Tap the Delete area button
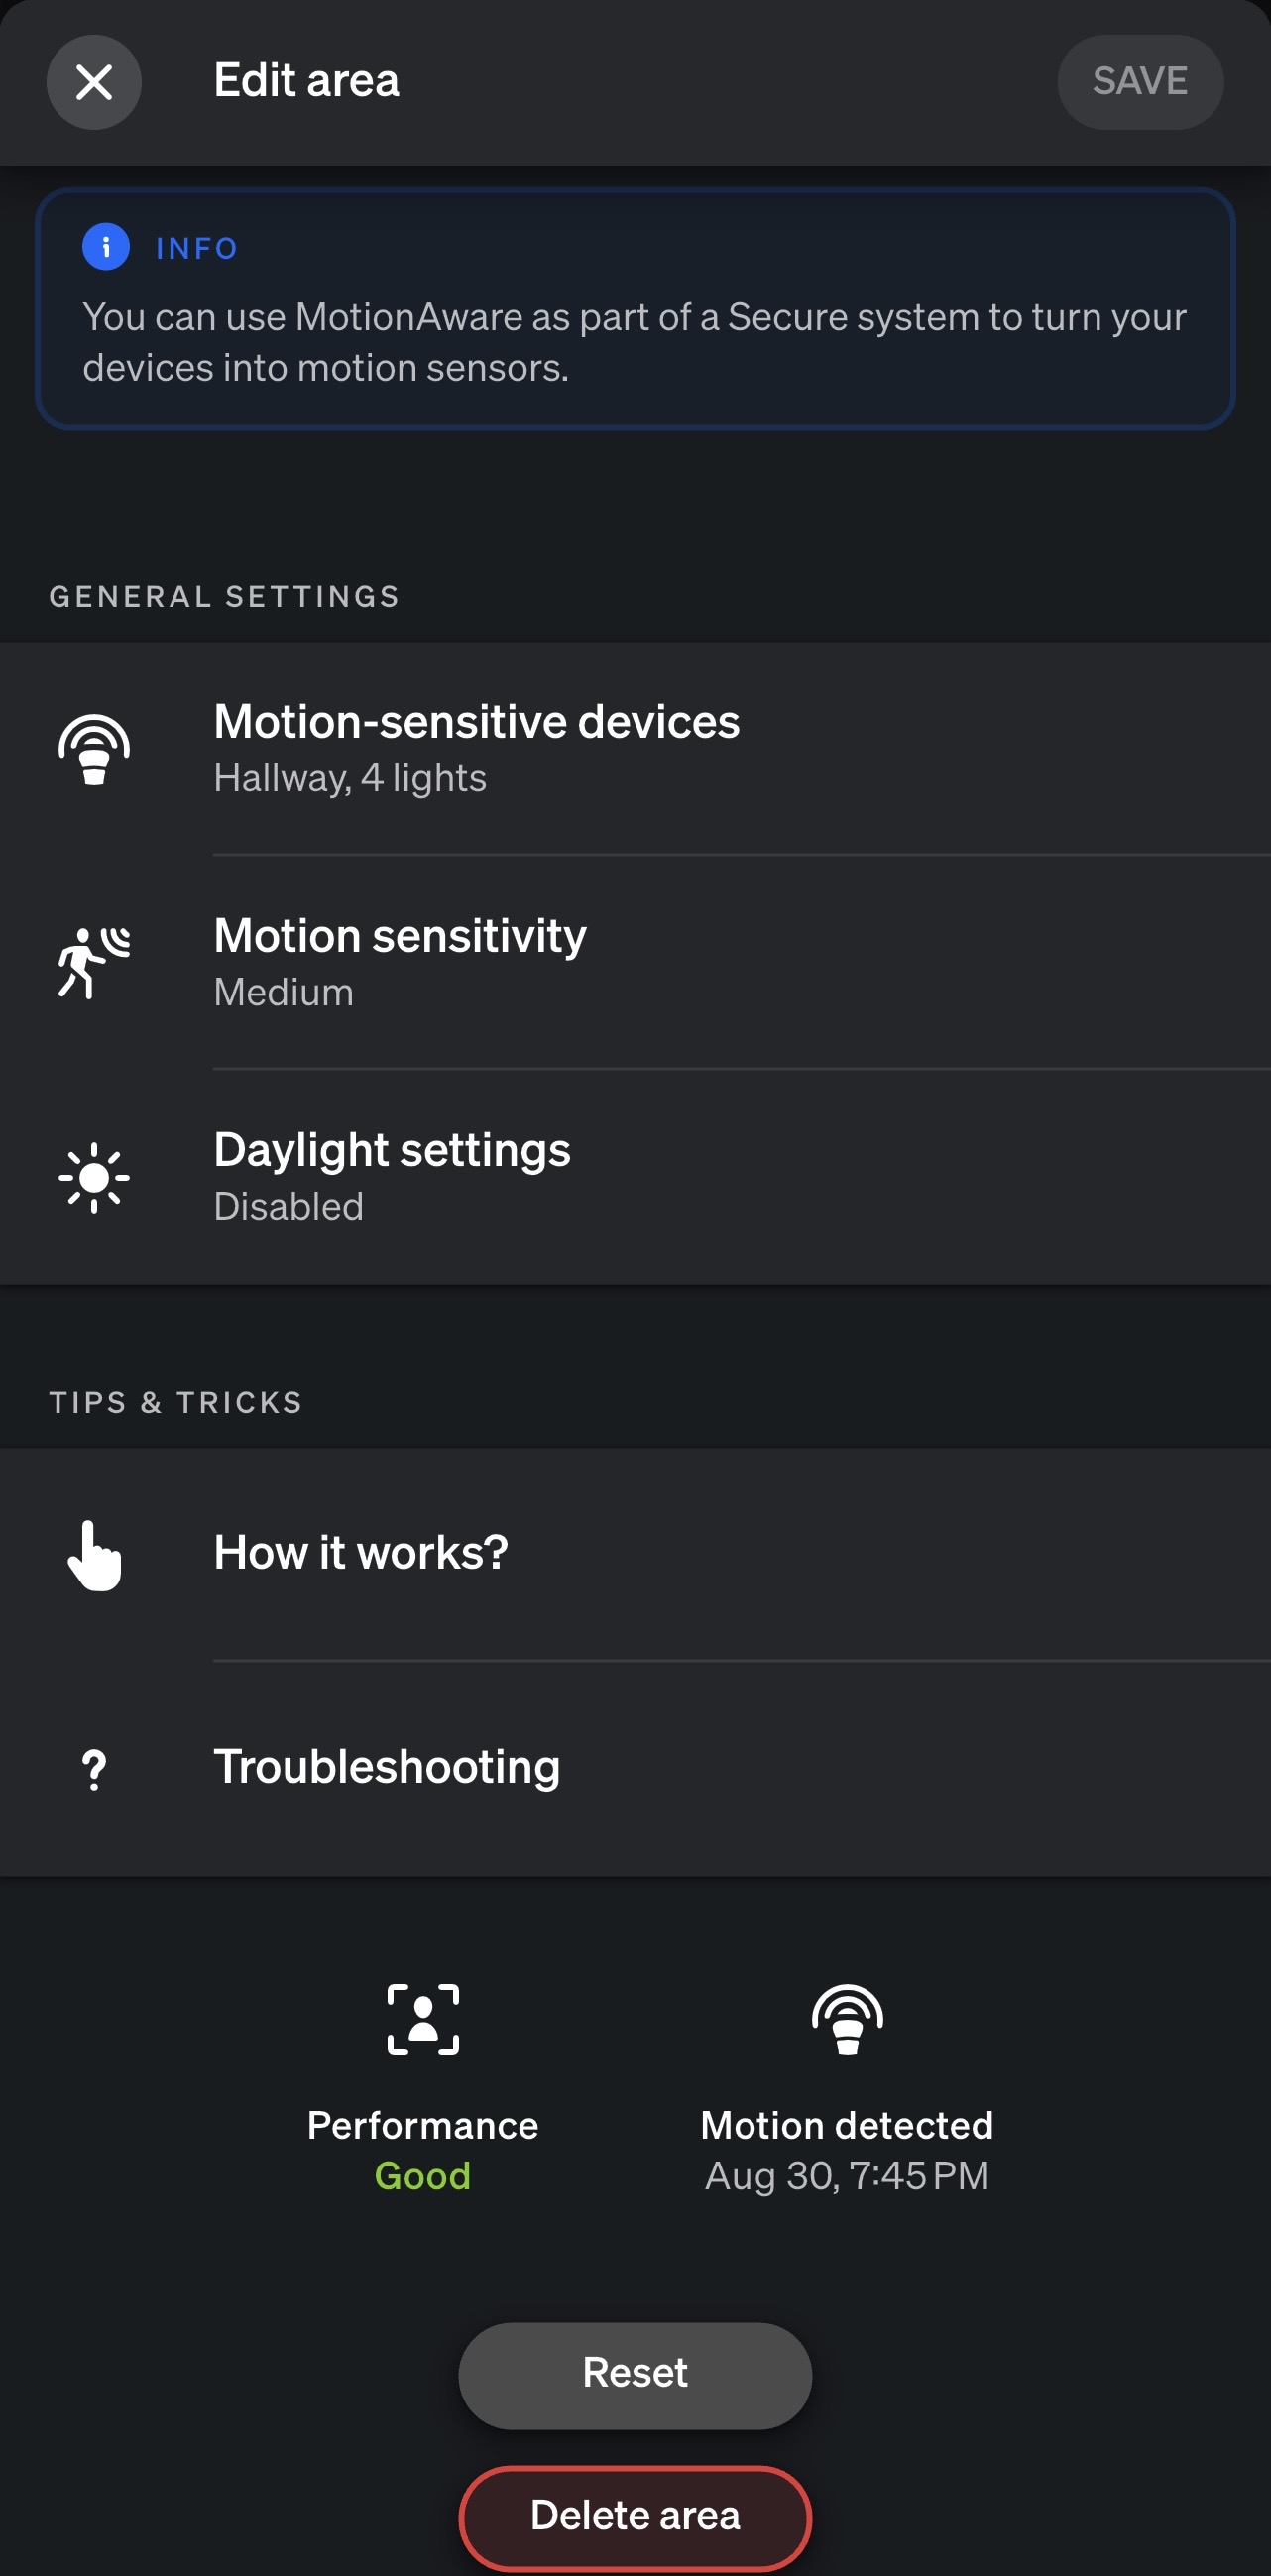Image resolution: width=1271 pixels, height=2576 pixels. 635,2517
